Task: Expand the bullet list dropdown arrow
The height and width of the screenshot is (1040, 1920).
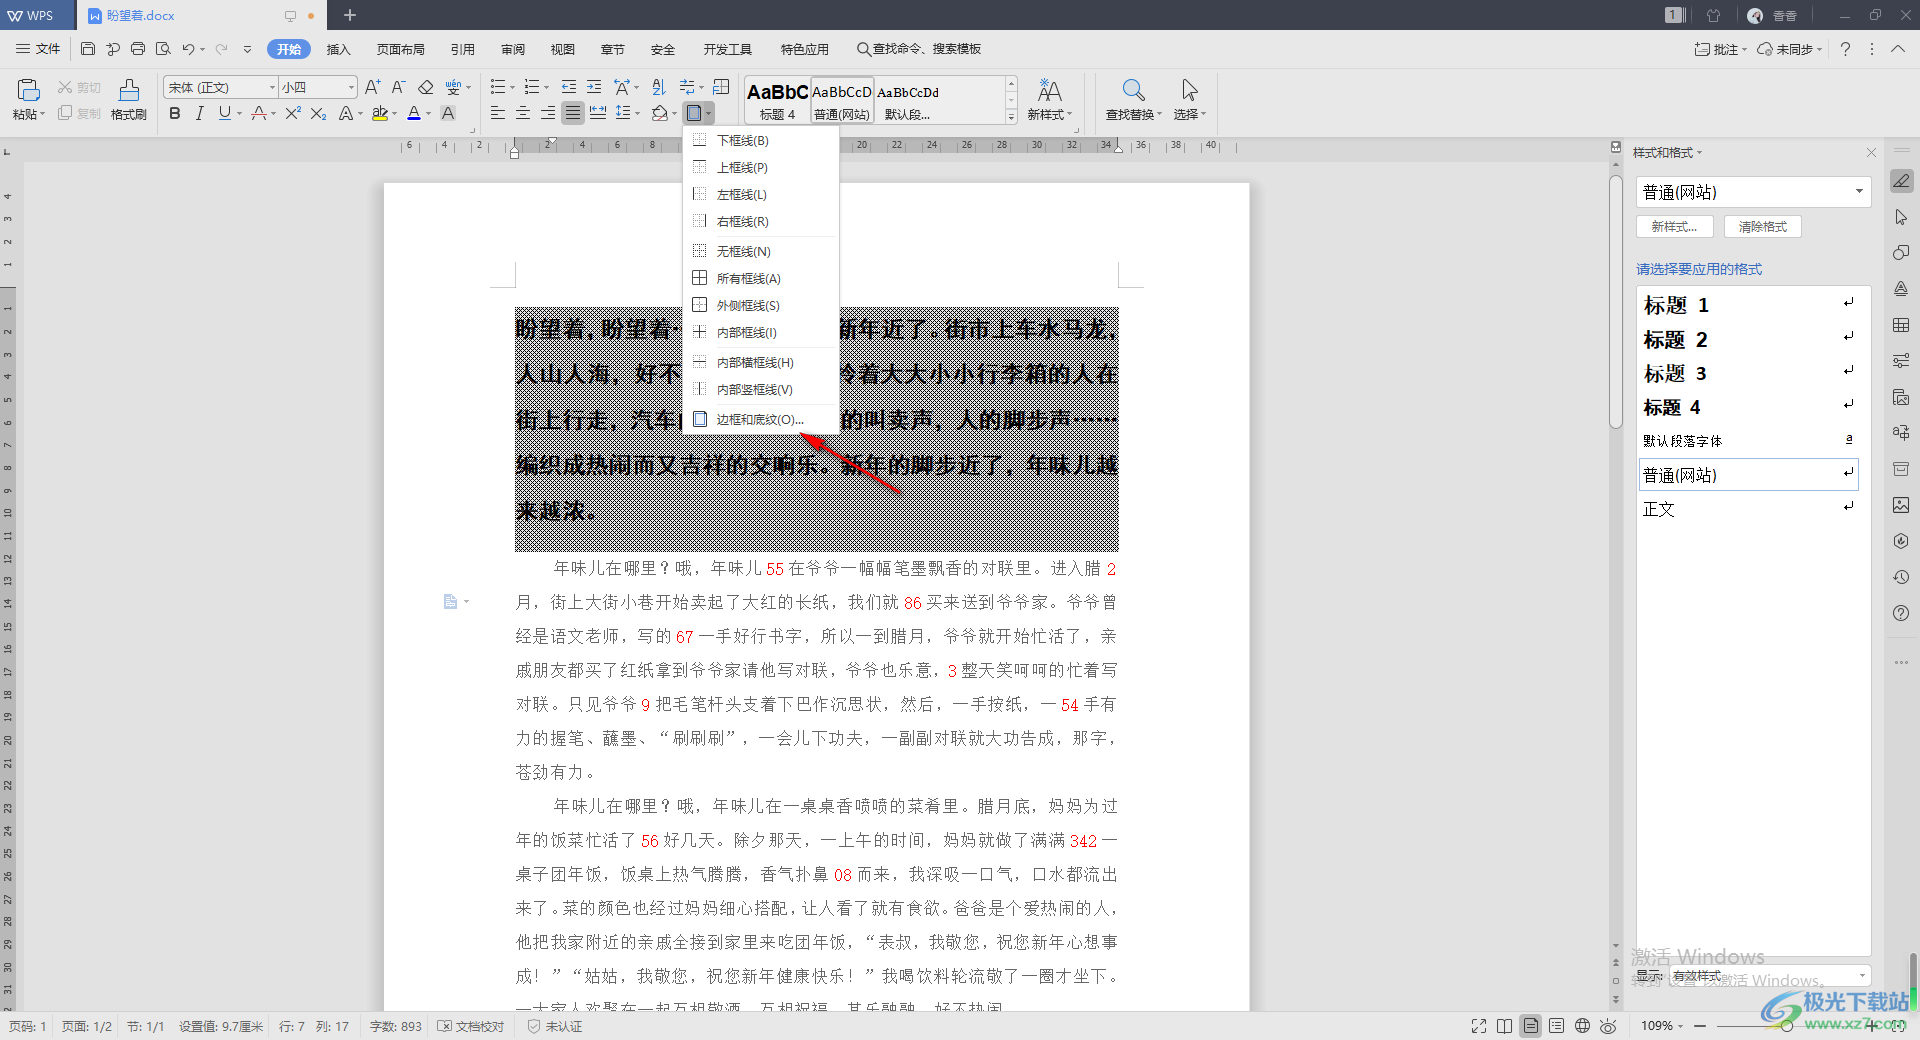Action: point(512,88)
